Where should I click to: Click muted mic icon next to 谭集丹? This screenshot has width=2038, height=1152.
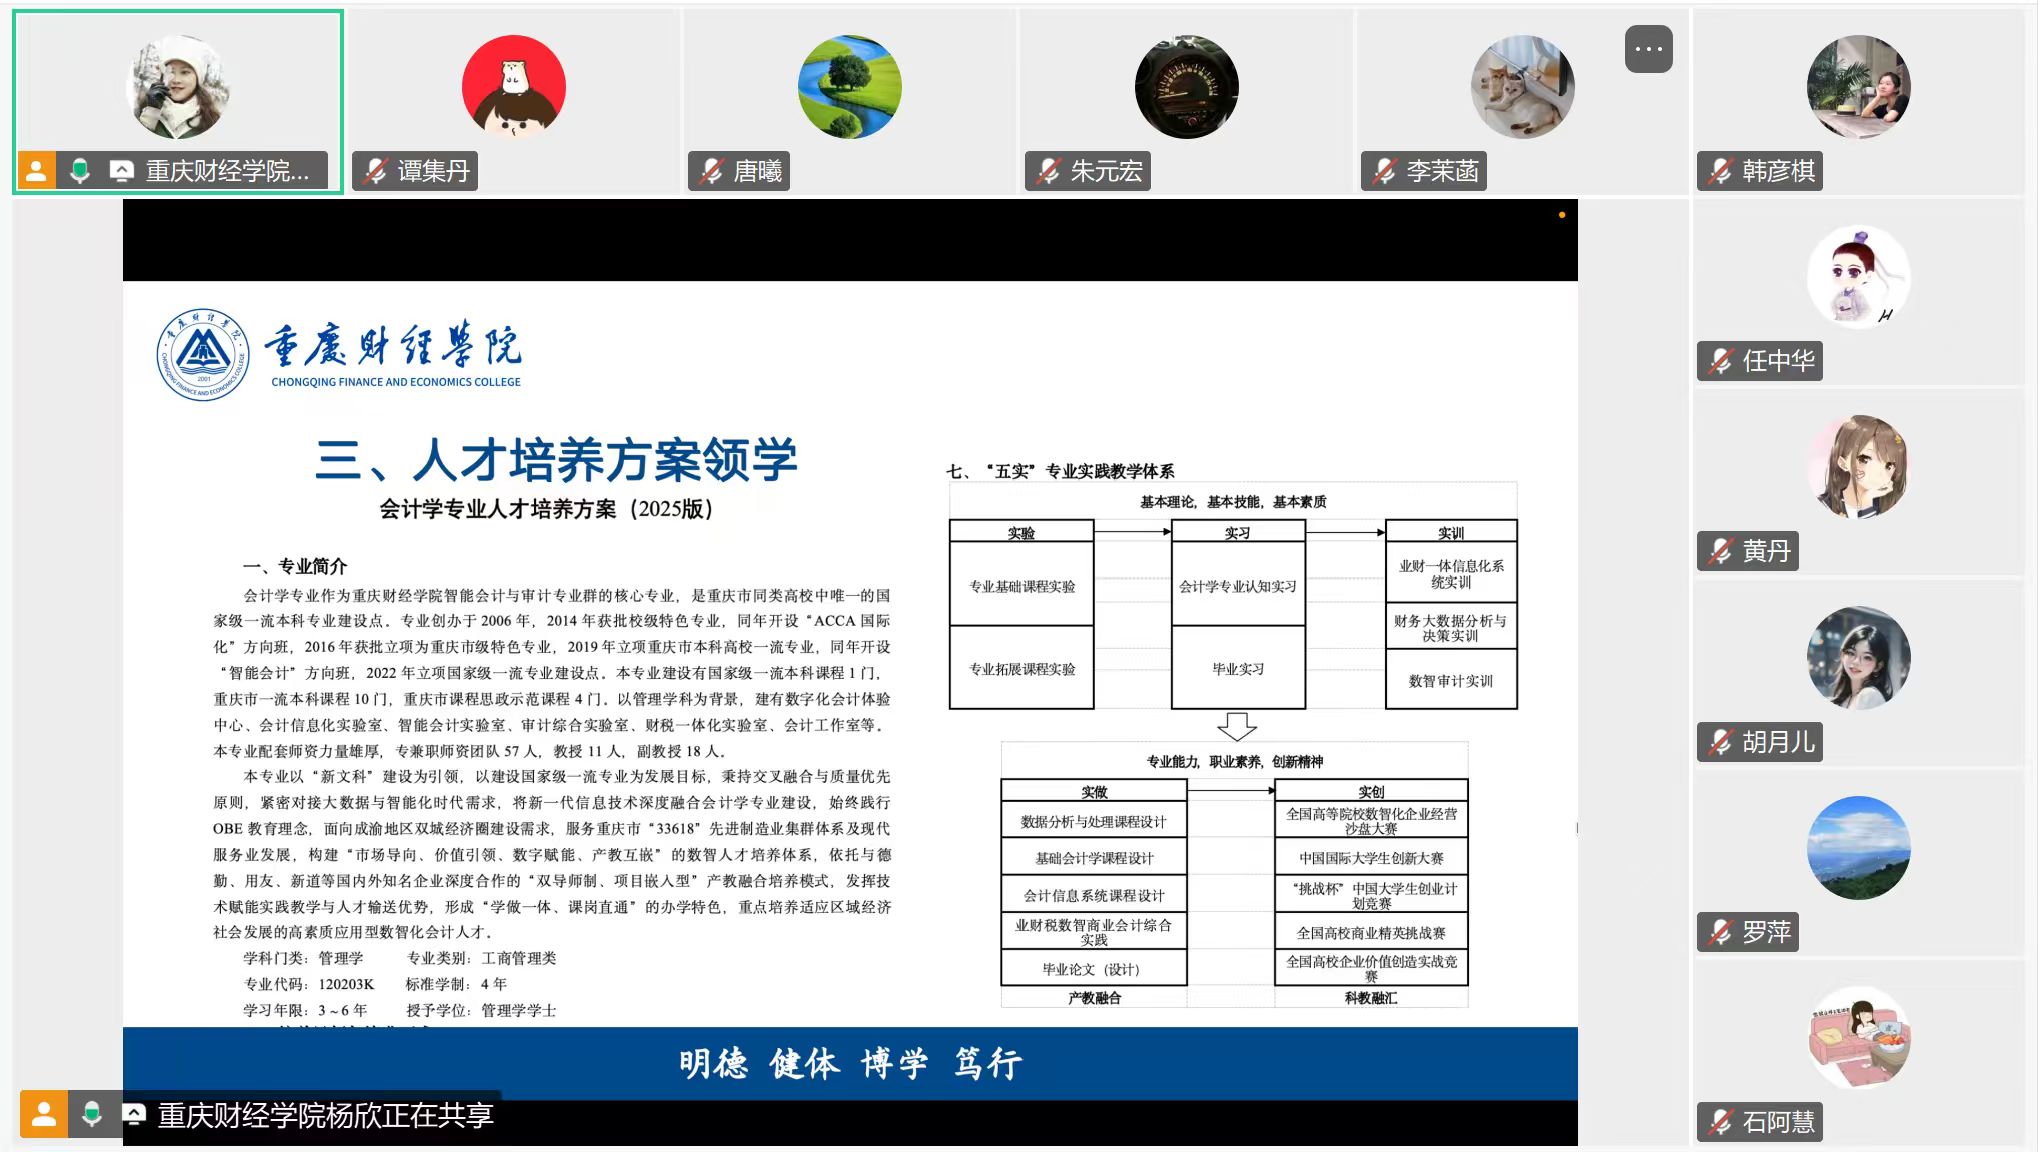click(376, 171)
